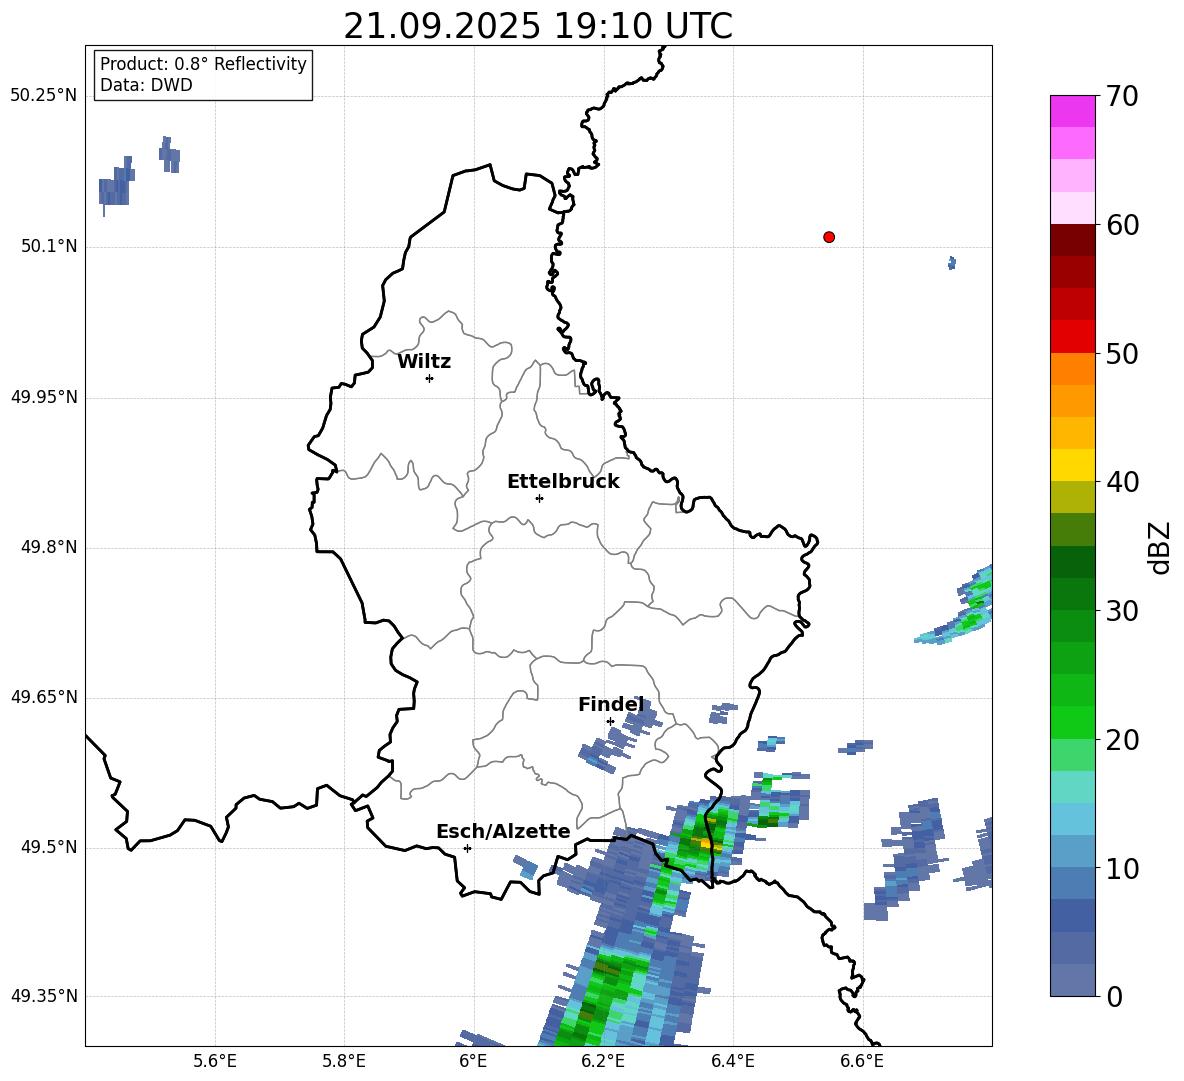Click the dBZ colorbar axis title
Image resolution: width=1184 pixels, height=1081 pixels.
(1159, 547)
